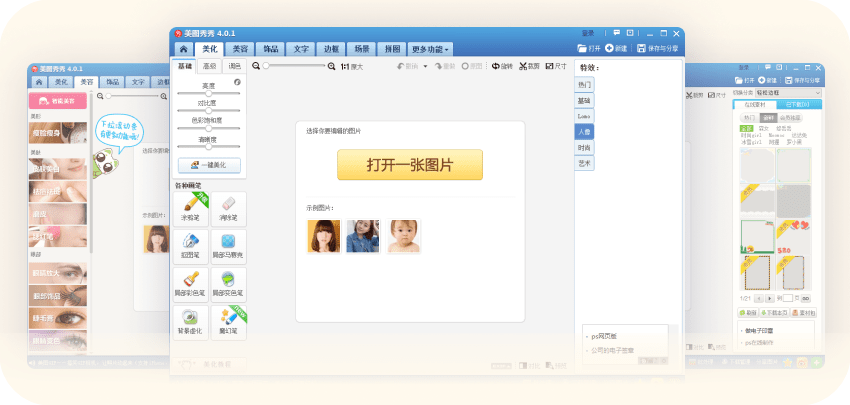Select the 消除笔 eraser pen tool
Image resolution: width=850 pixels, height=405 pixels.
227,210
